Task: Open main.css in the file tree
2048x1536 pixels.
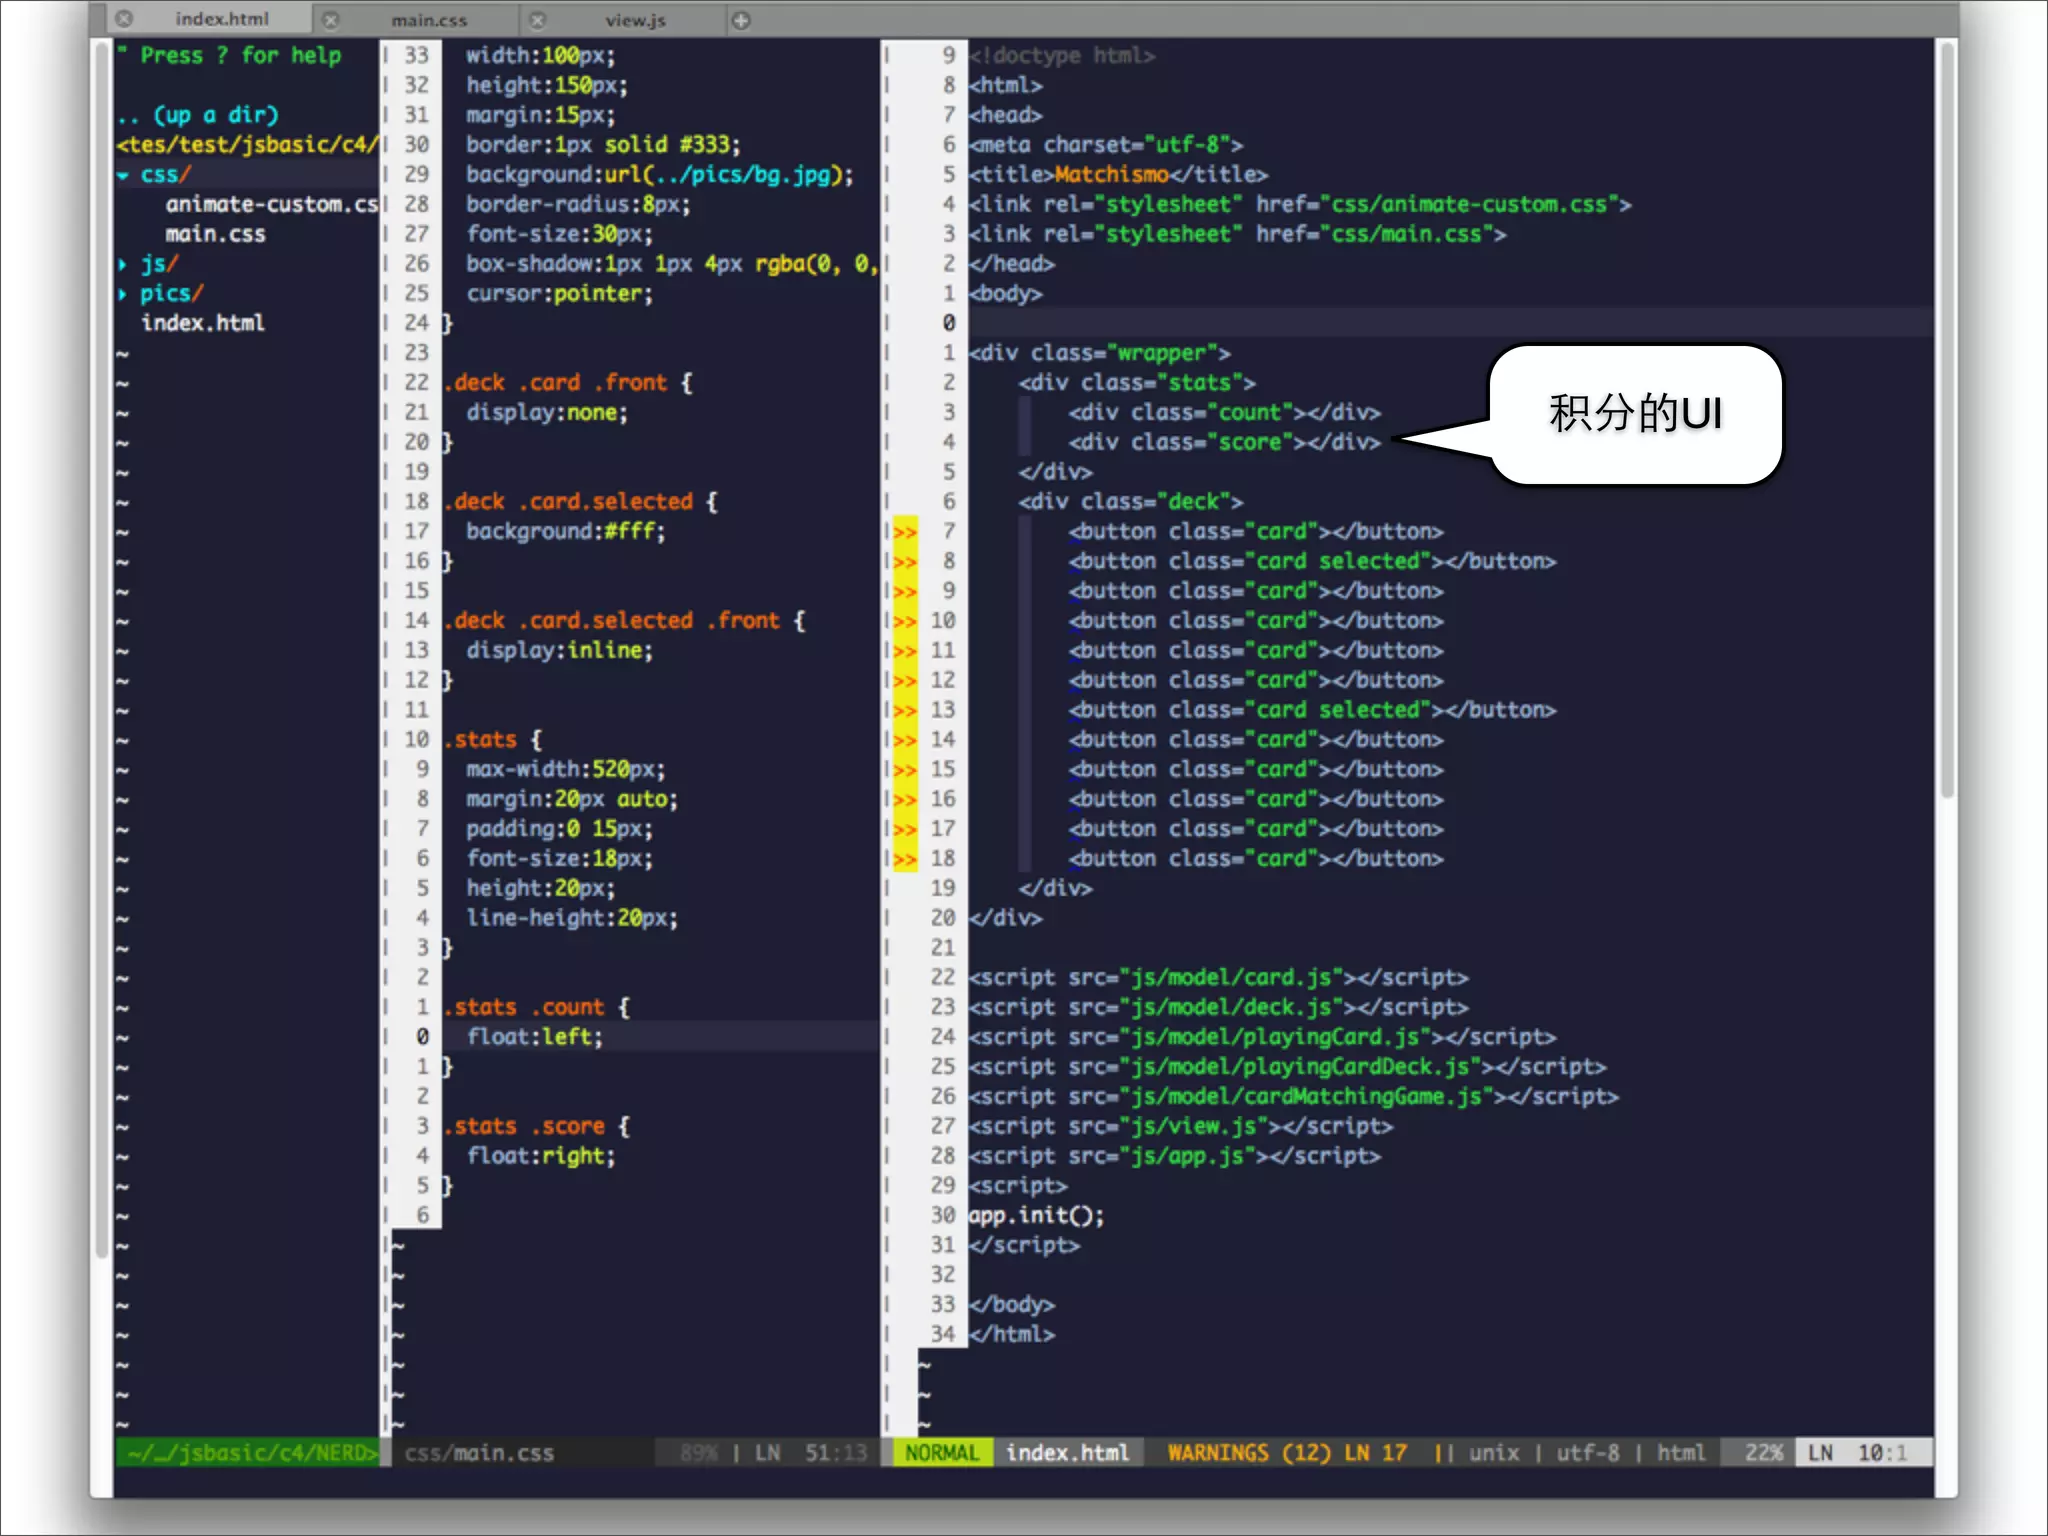Action: click(x=215, y=234)
